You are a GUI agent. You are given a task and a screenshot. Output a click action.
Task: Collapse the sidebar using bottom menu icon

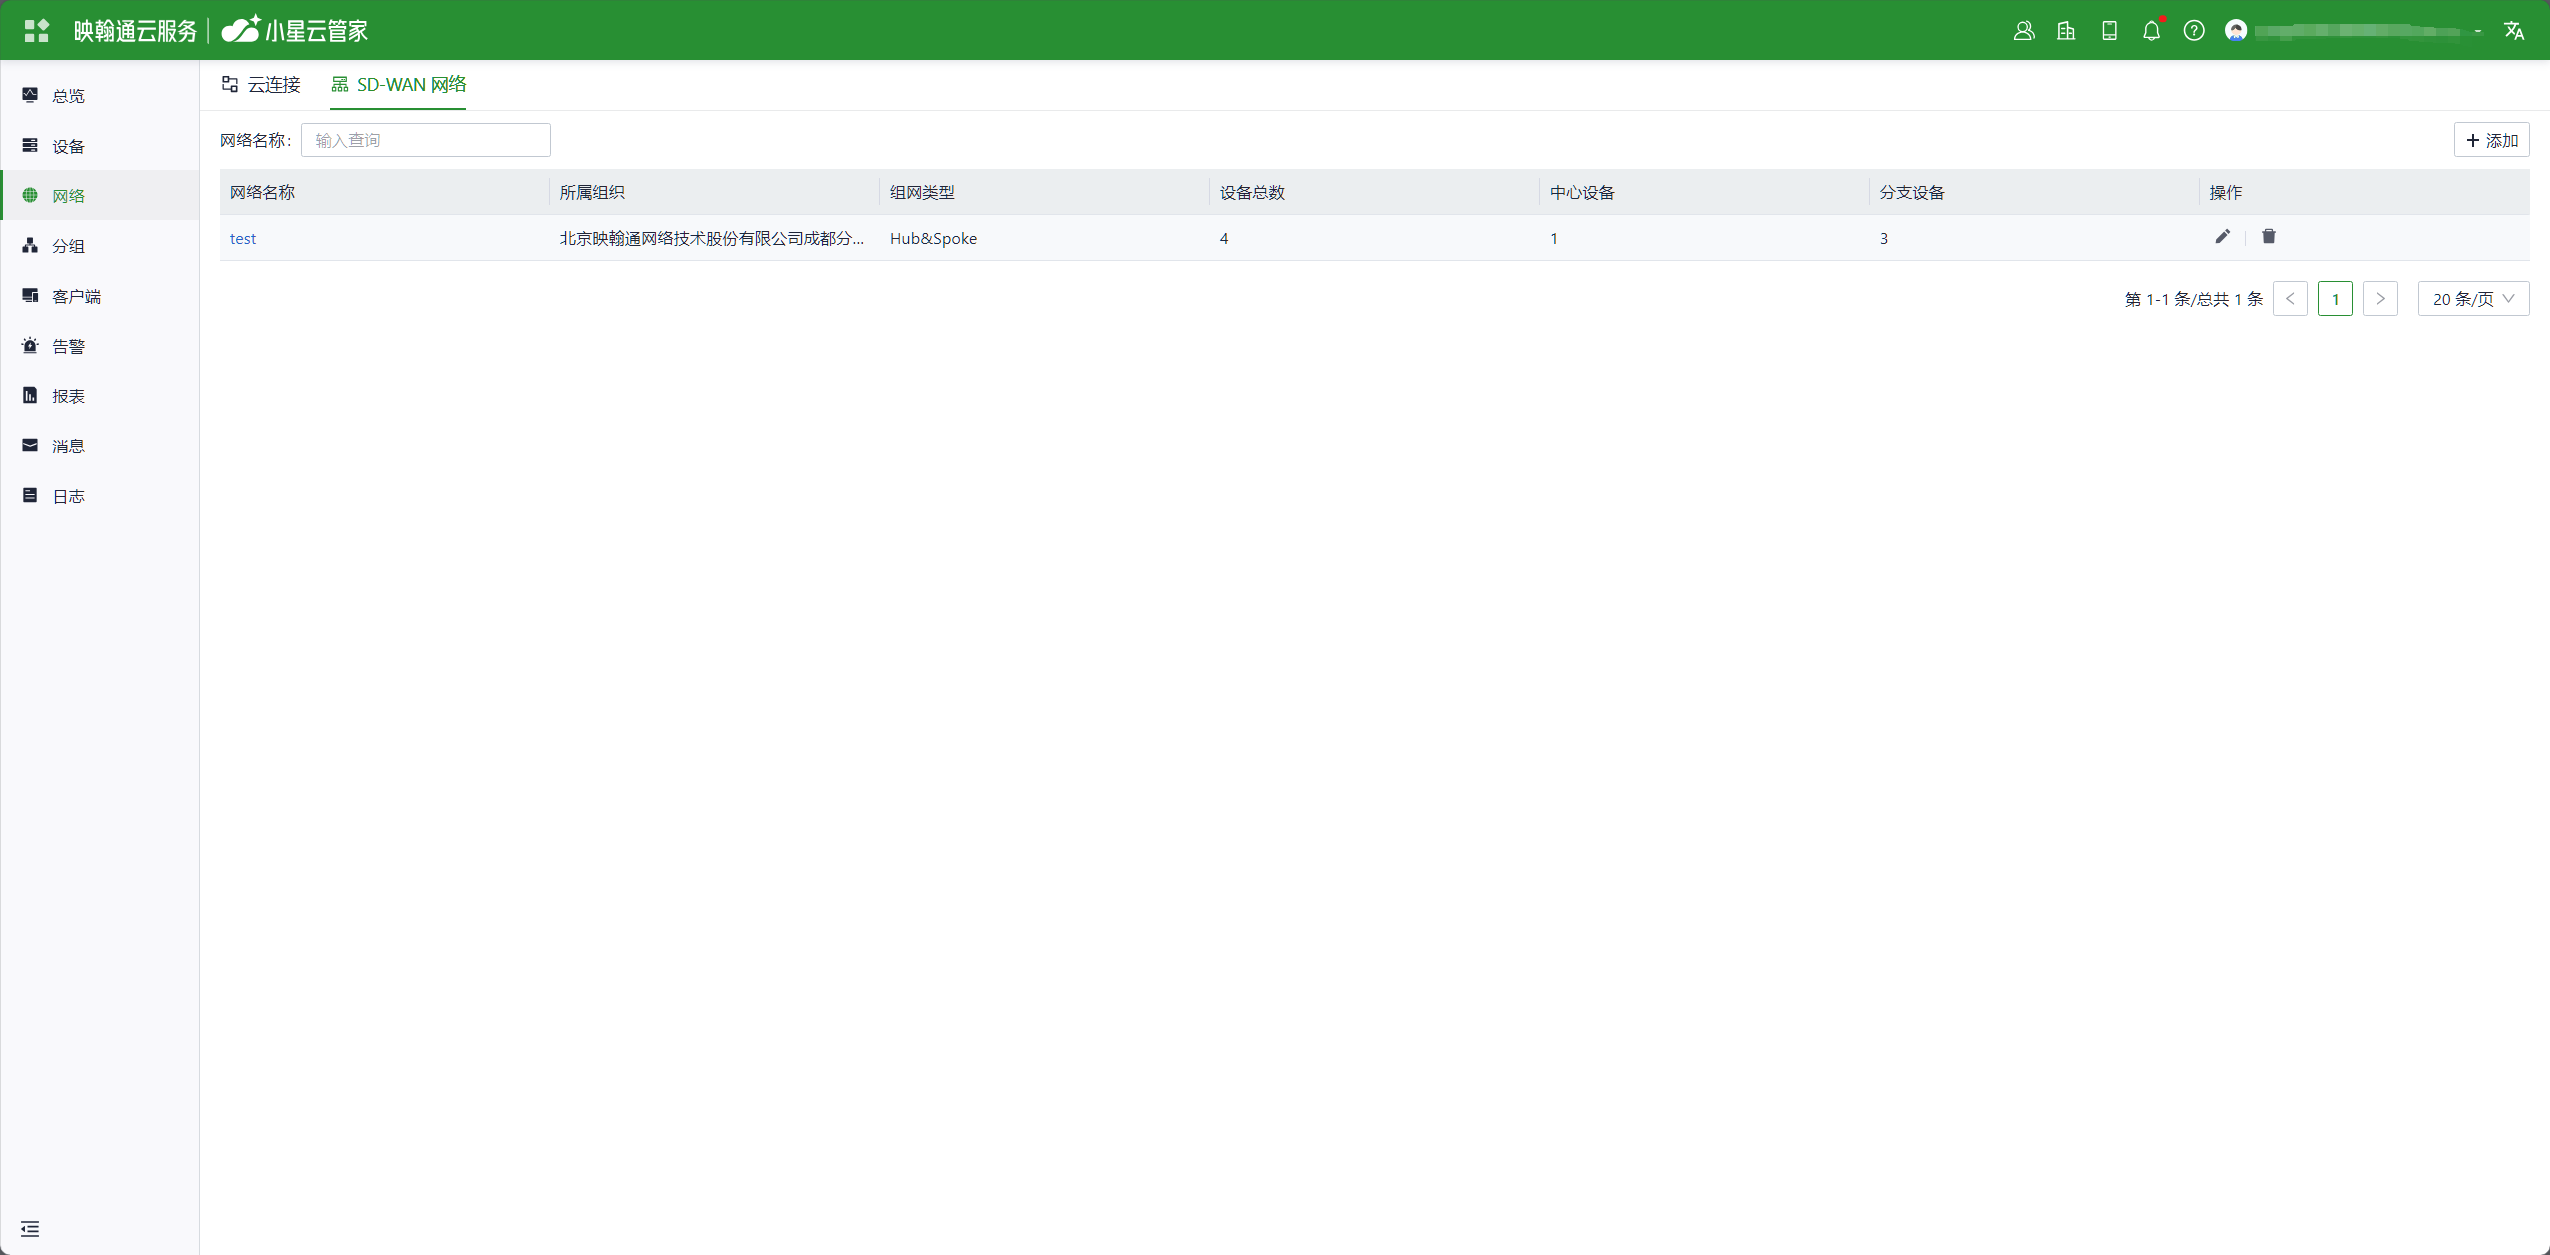30,1229
